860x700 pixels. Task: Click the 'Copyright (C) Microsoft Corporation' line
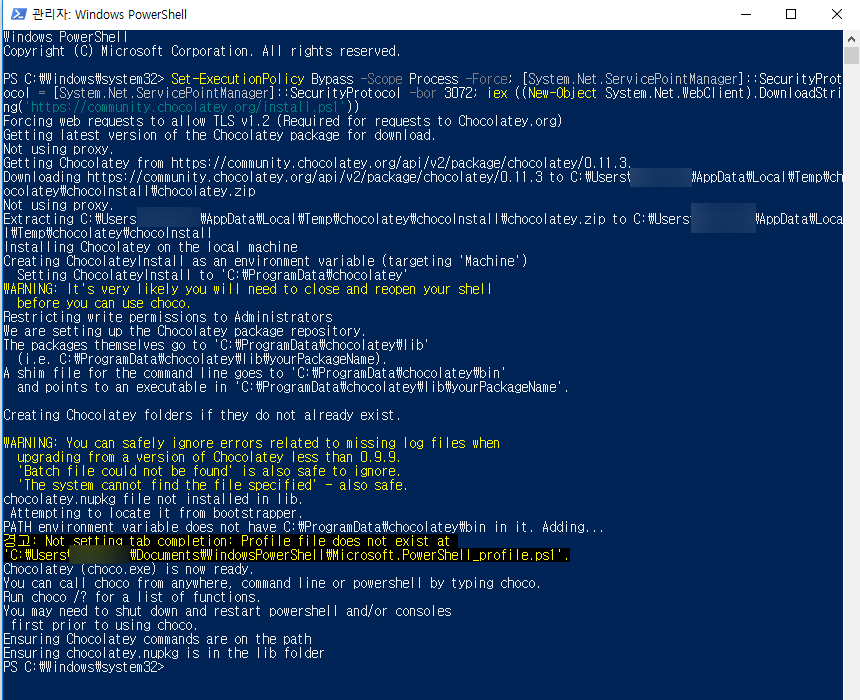202,51
